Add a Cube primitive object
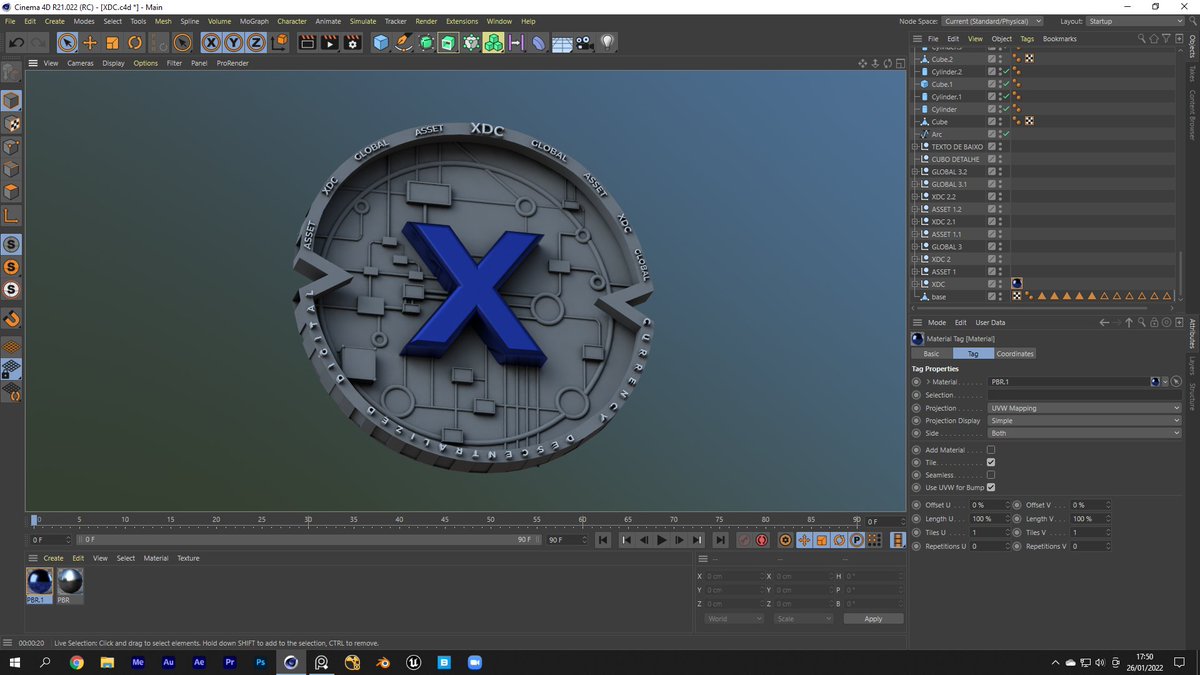The height and width of the screenshot is (675, 1200). pyautogui.click(x=381, y=43)
